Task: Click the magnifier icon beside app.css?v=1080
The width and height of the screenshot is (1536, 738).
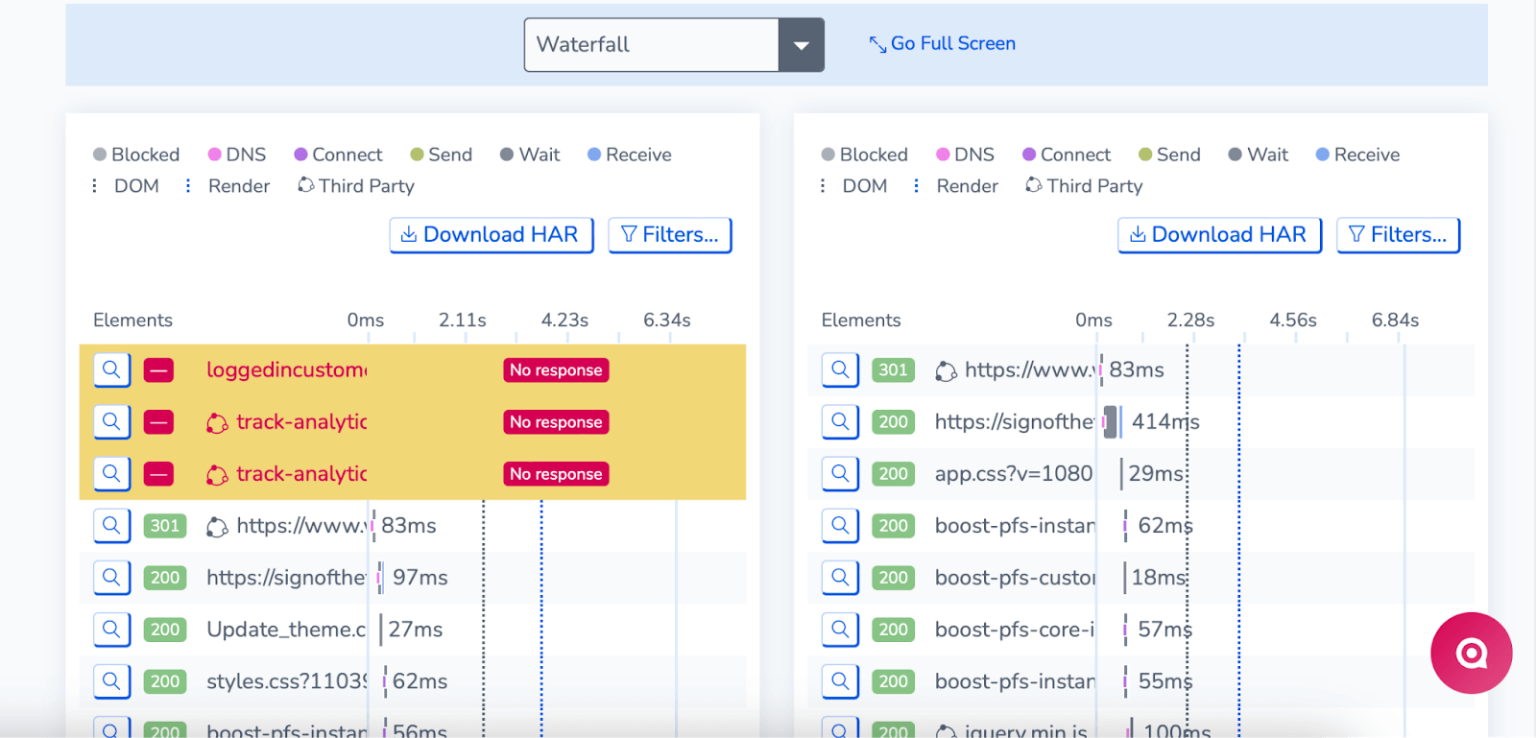Action: (839, 473)
